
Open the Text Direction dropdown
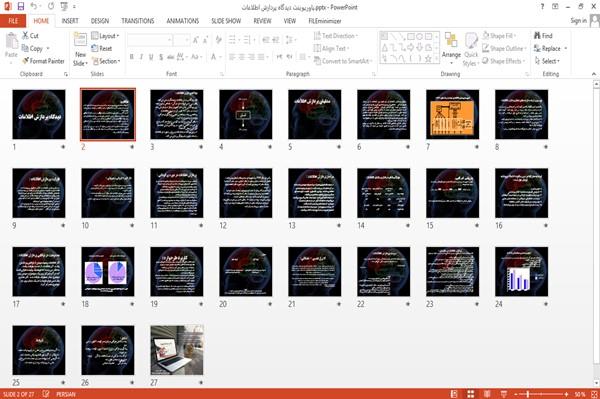point(336,36)
